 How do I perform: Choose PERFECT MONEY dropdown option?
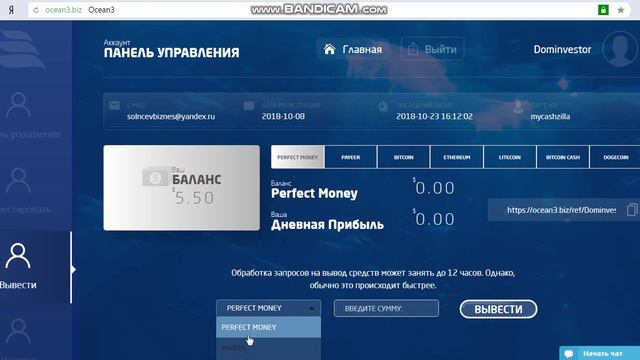point(269,327)
